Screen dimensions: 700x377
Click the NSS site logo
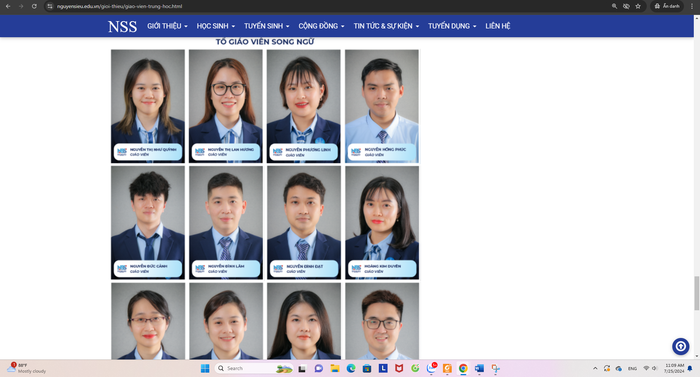coord(122,26)
